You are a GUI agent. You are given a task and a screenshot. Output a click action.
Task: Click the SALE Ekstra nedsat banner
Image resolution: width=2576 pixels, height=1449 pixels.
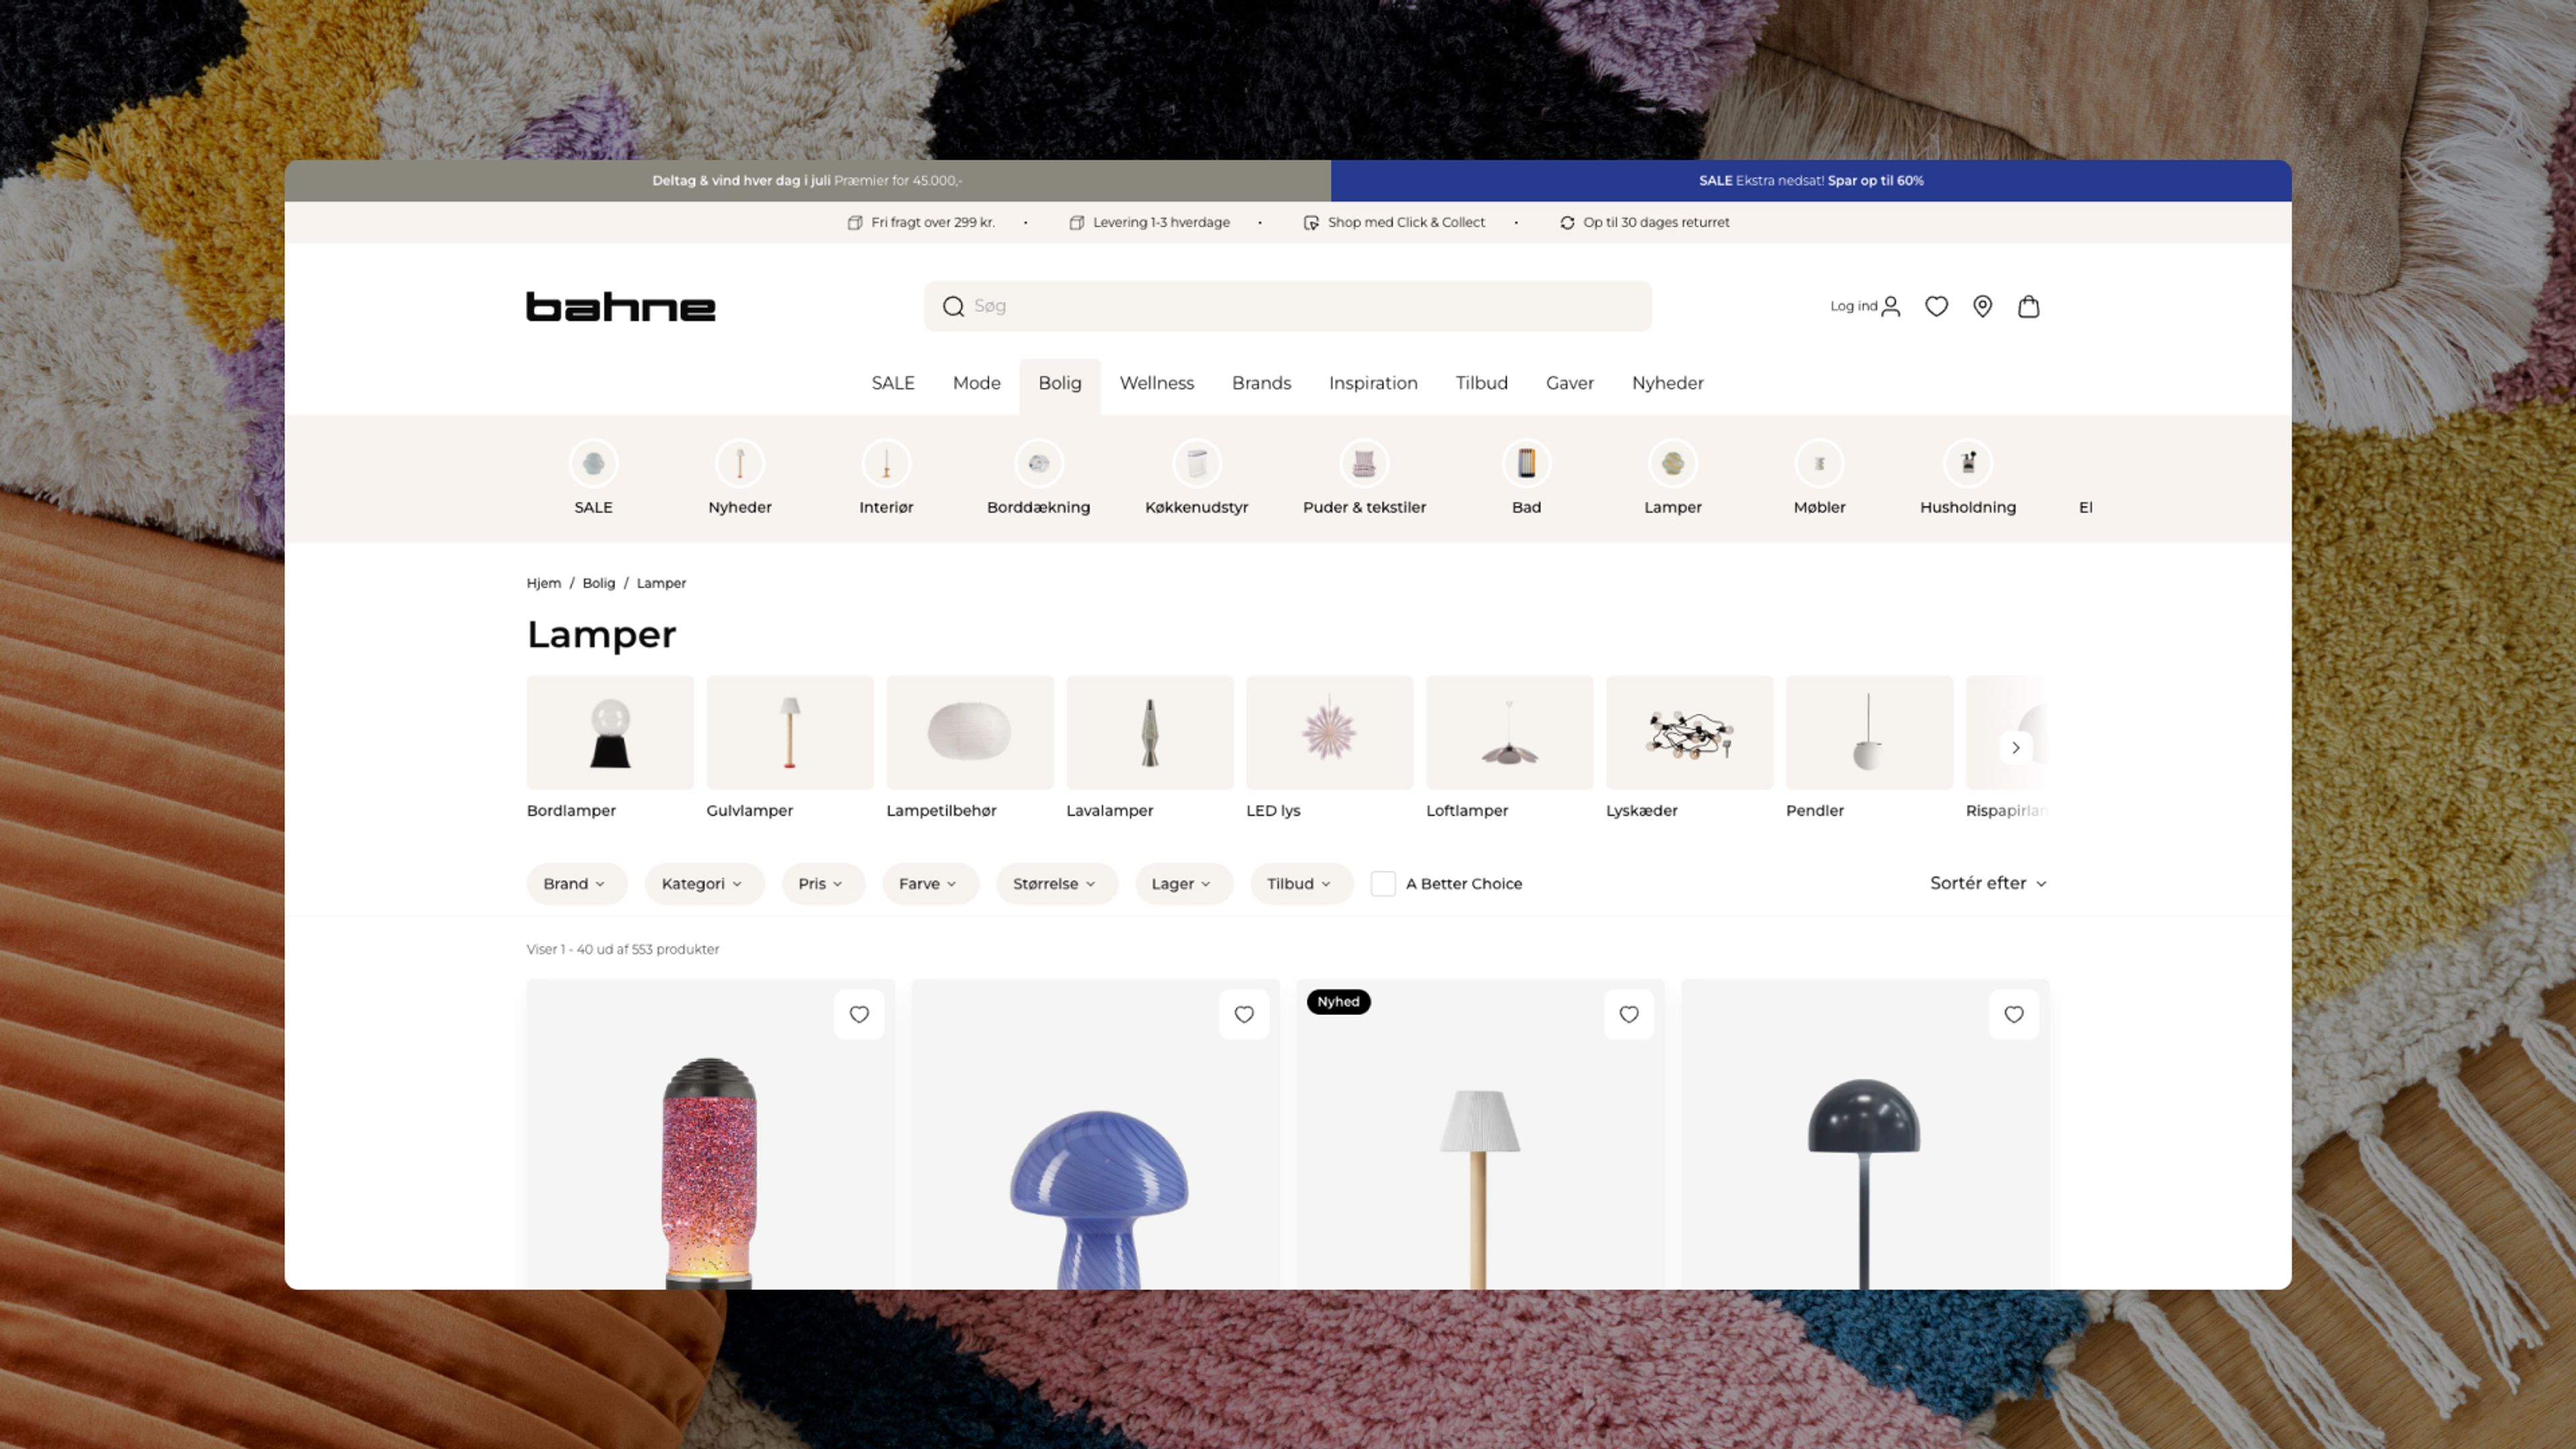pos(1810,181)
